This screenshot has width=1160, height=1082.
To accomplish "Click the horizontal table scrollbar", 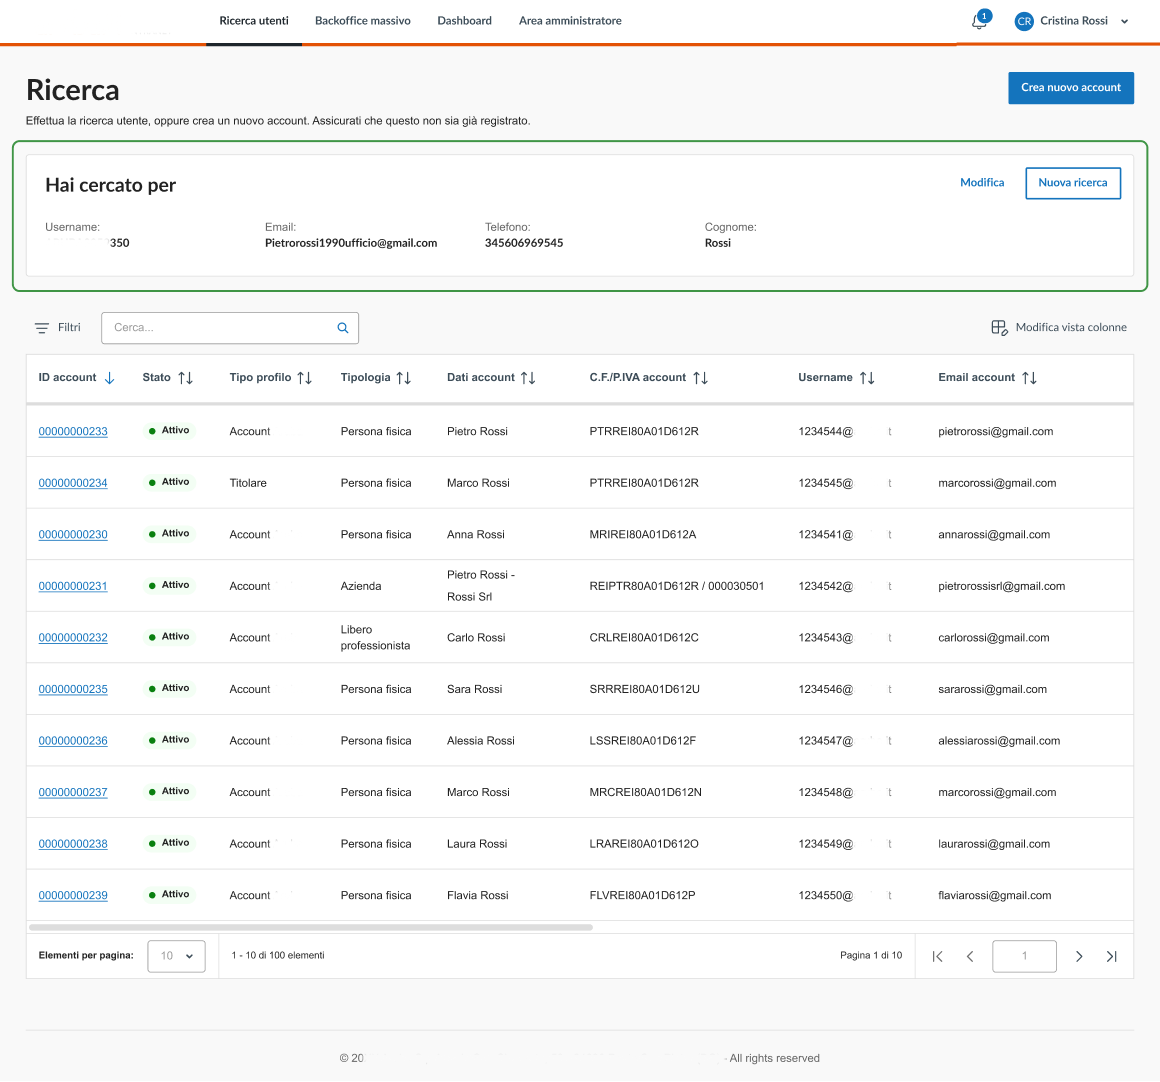I will click(310, 927).
